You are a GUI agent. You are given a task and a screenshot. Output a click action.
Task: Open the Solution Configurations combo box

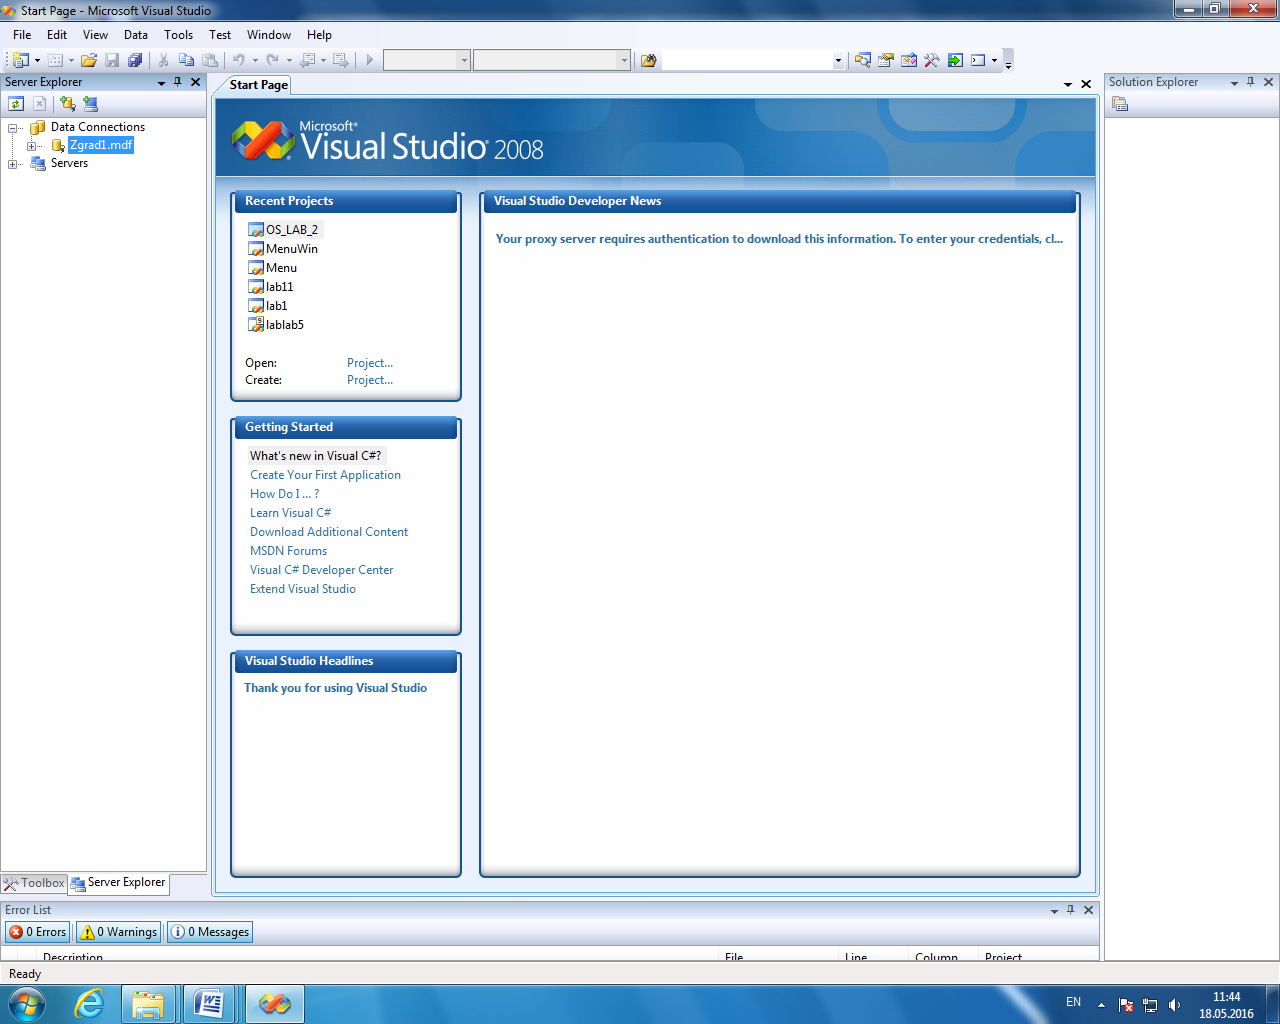[426, 60]
